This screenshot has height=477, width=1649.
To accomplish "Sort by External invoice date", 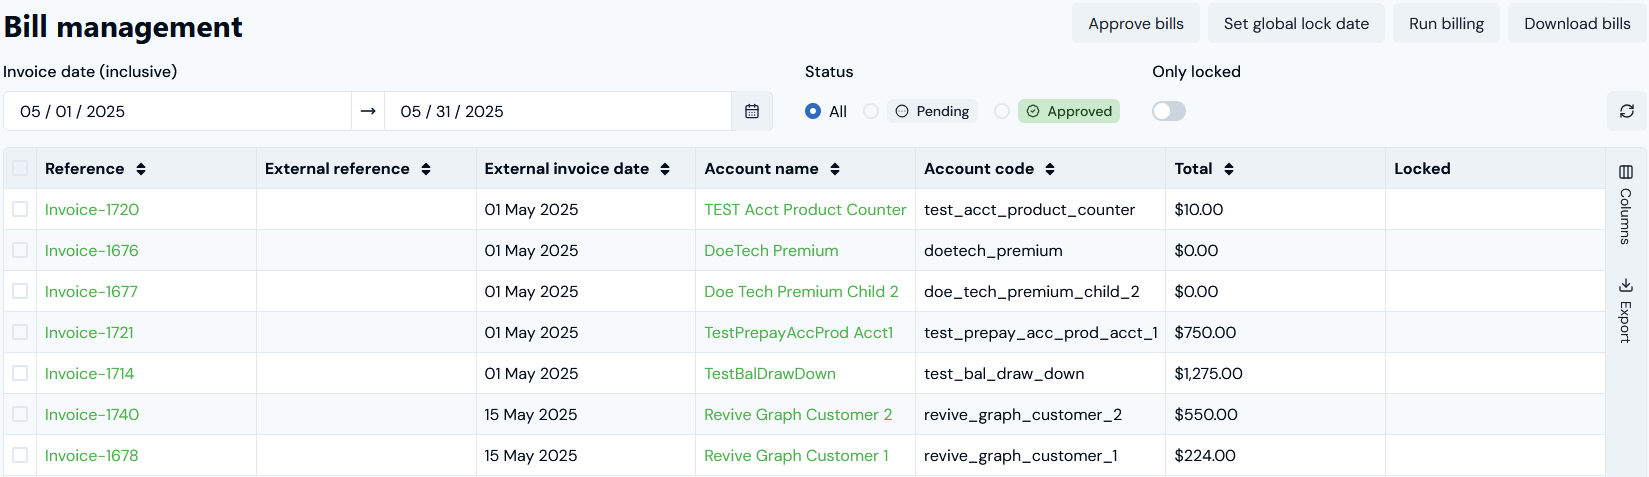I will [x=665, y=169].
